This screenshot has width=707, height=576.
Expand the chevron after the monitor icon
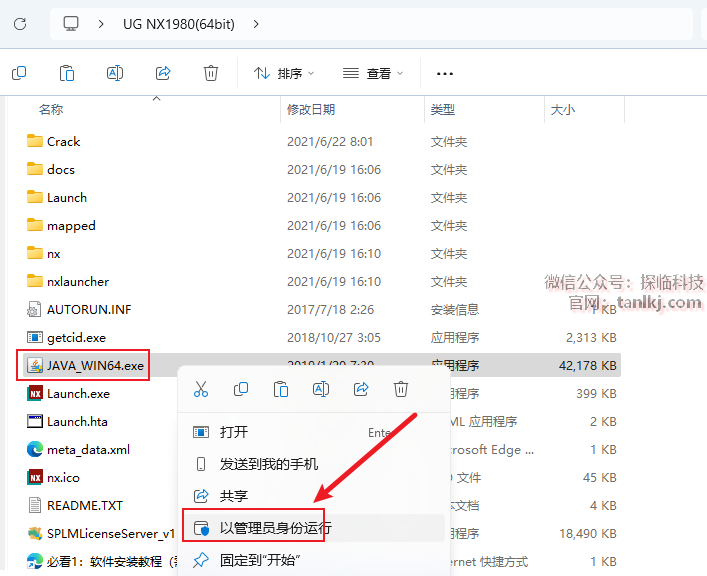101,24
